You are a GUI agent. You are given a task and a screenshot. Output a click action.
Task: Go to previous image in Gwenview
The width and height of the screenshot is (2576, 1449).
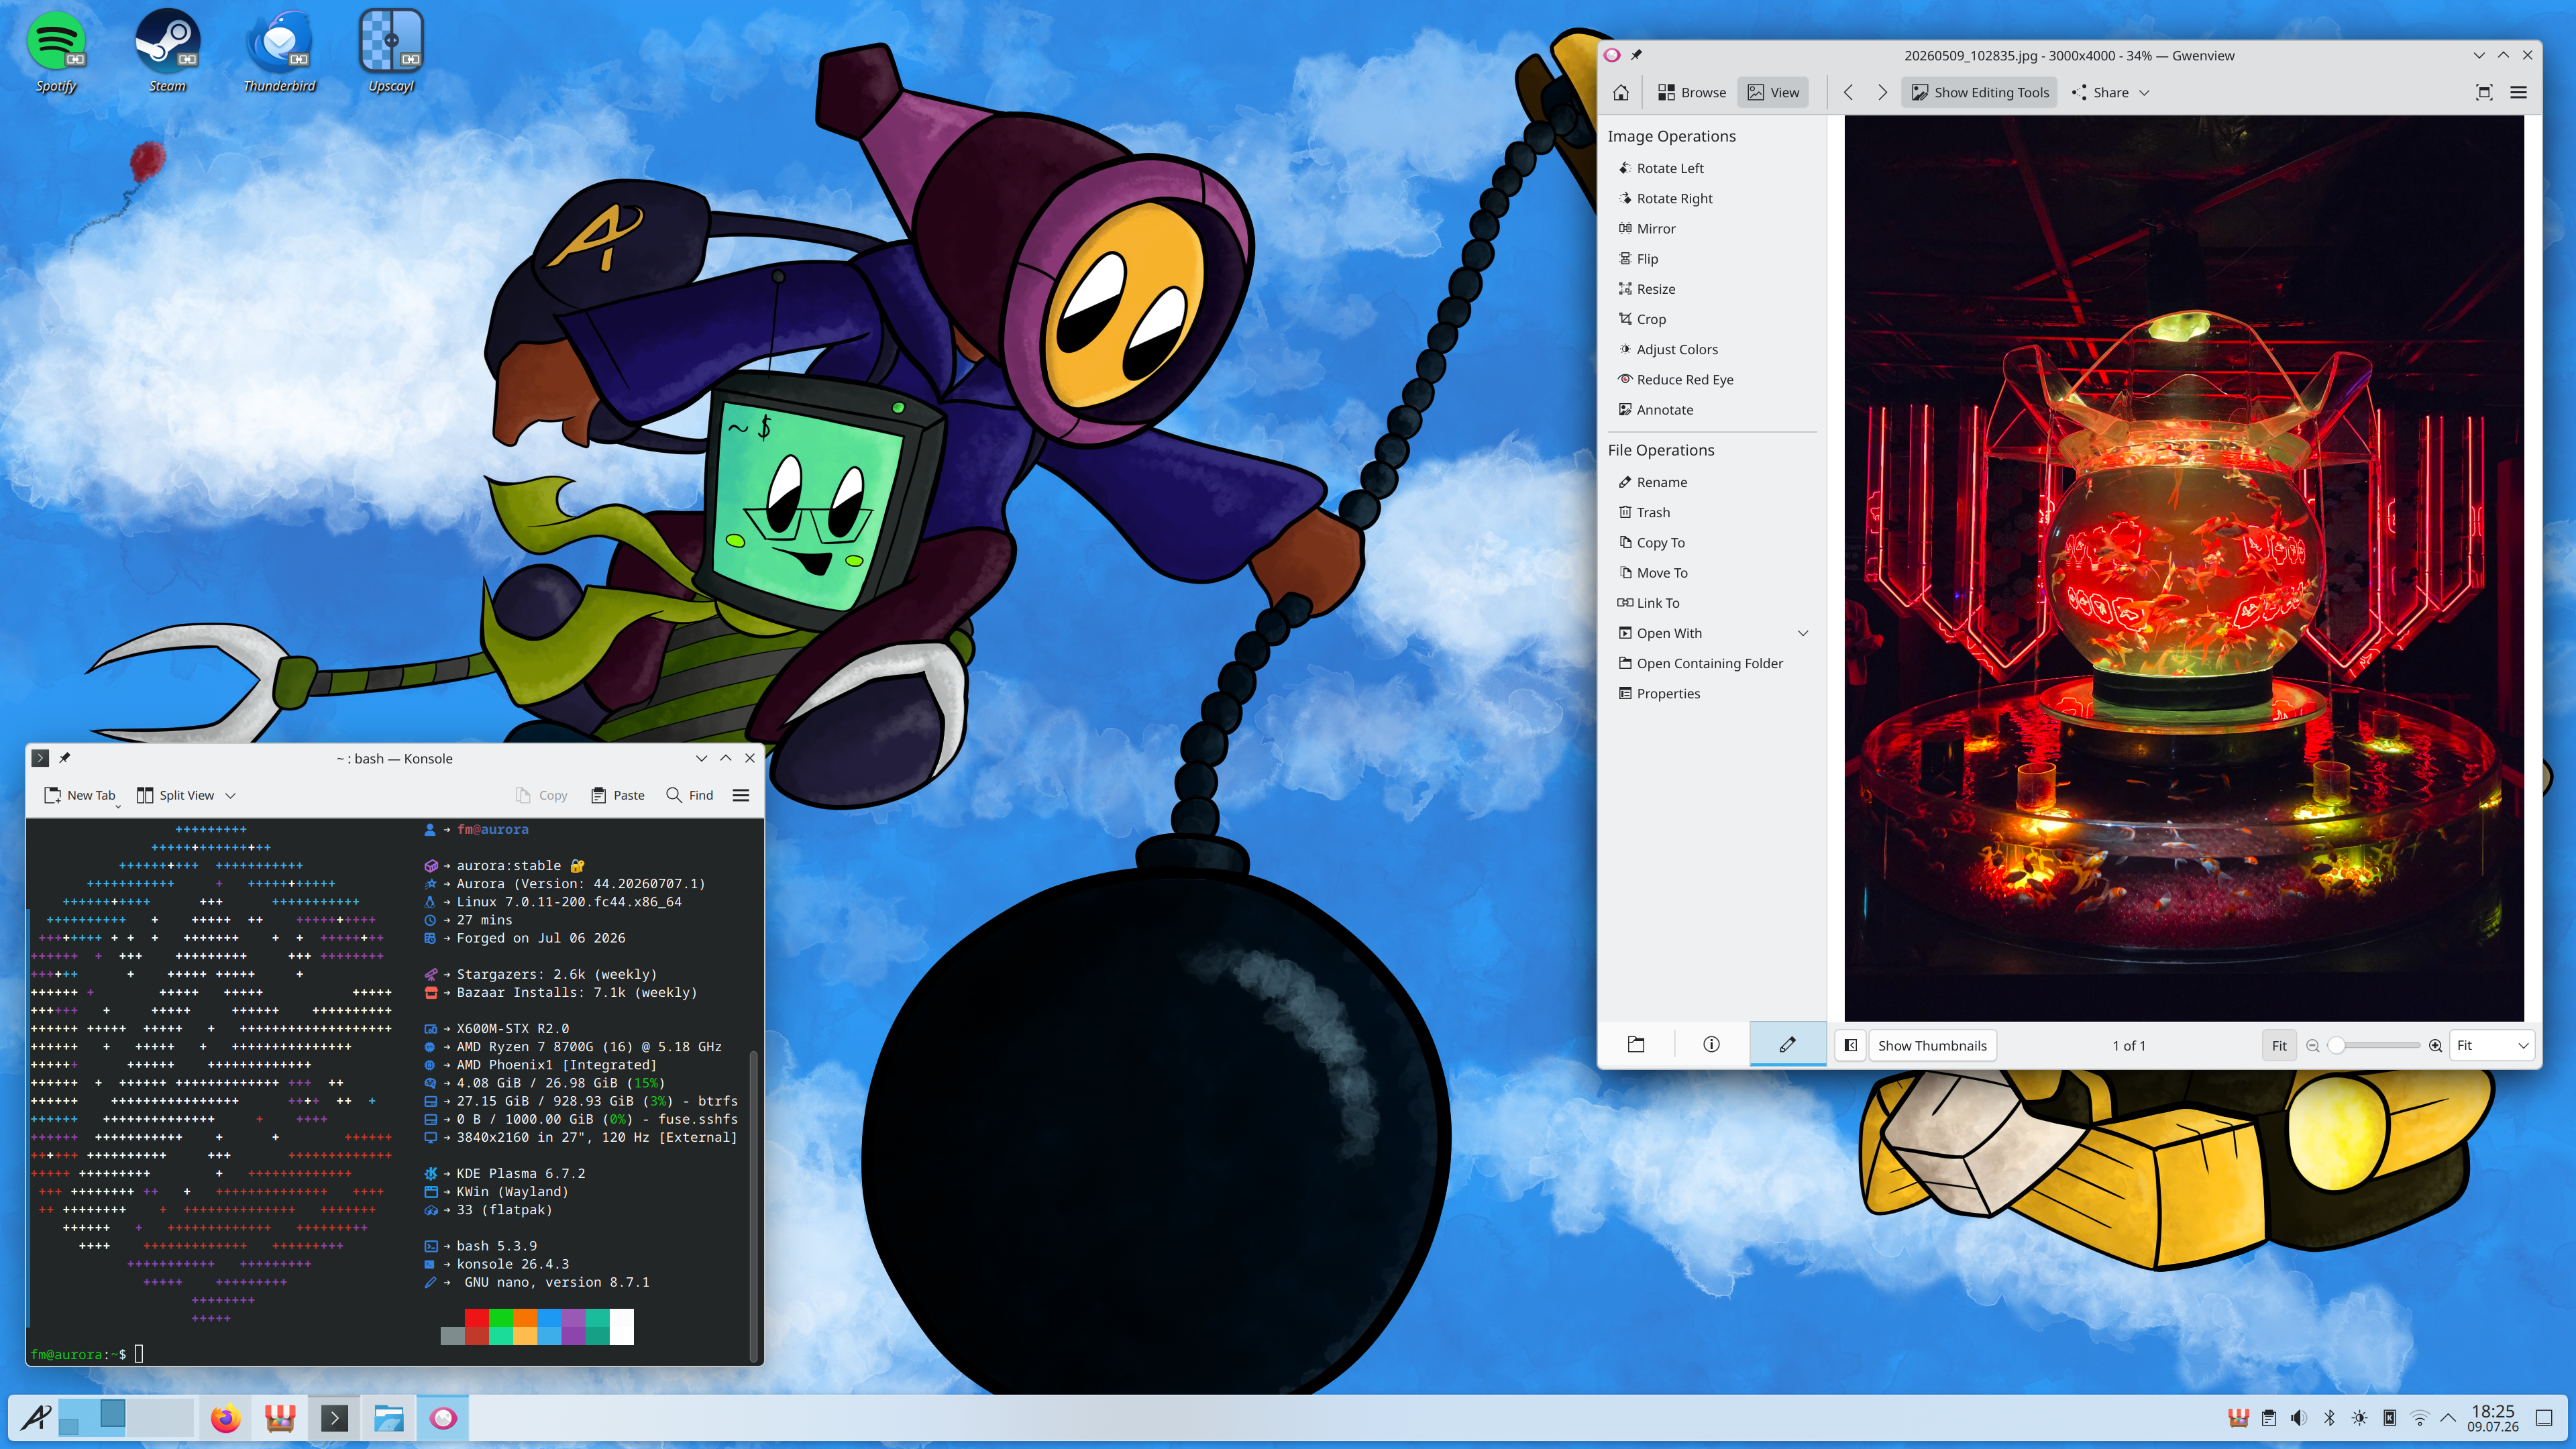click(1848, 92)
